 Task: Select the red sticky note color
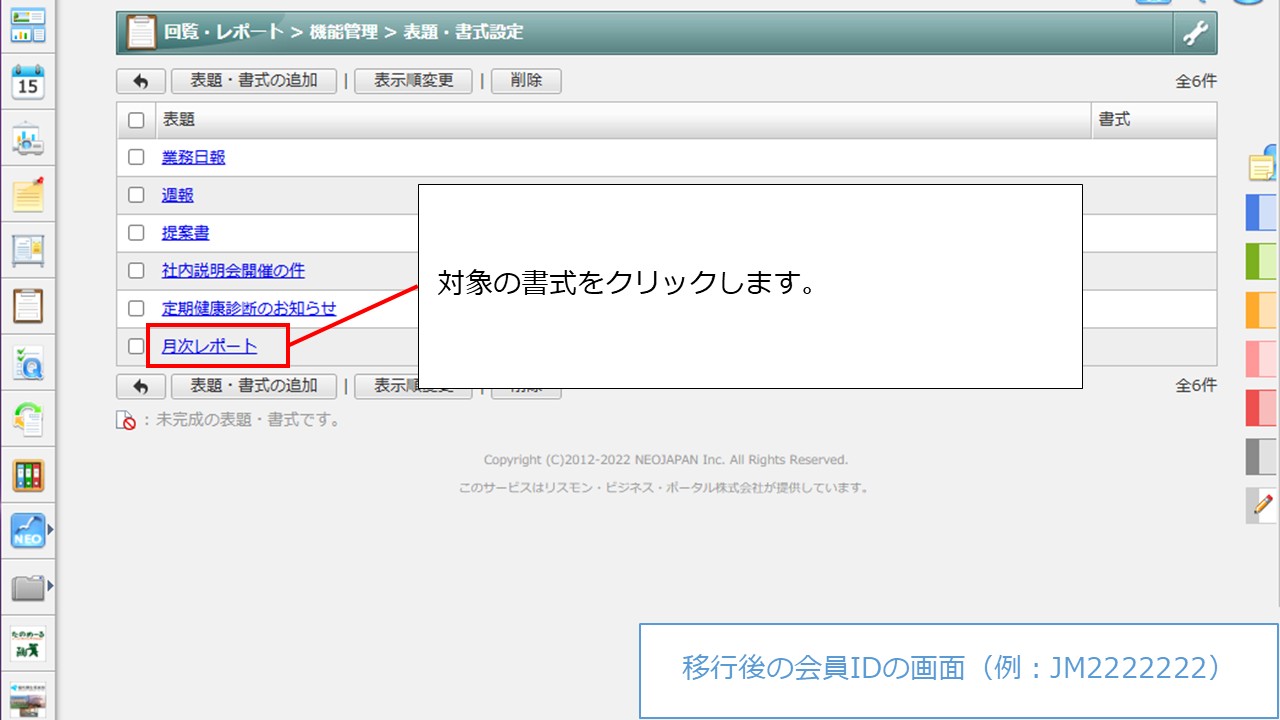pyautogui.click(x=1262, y=408)
